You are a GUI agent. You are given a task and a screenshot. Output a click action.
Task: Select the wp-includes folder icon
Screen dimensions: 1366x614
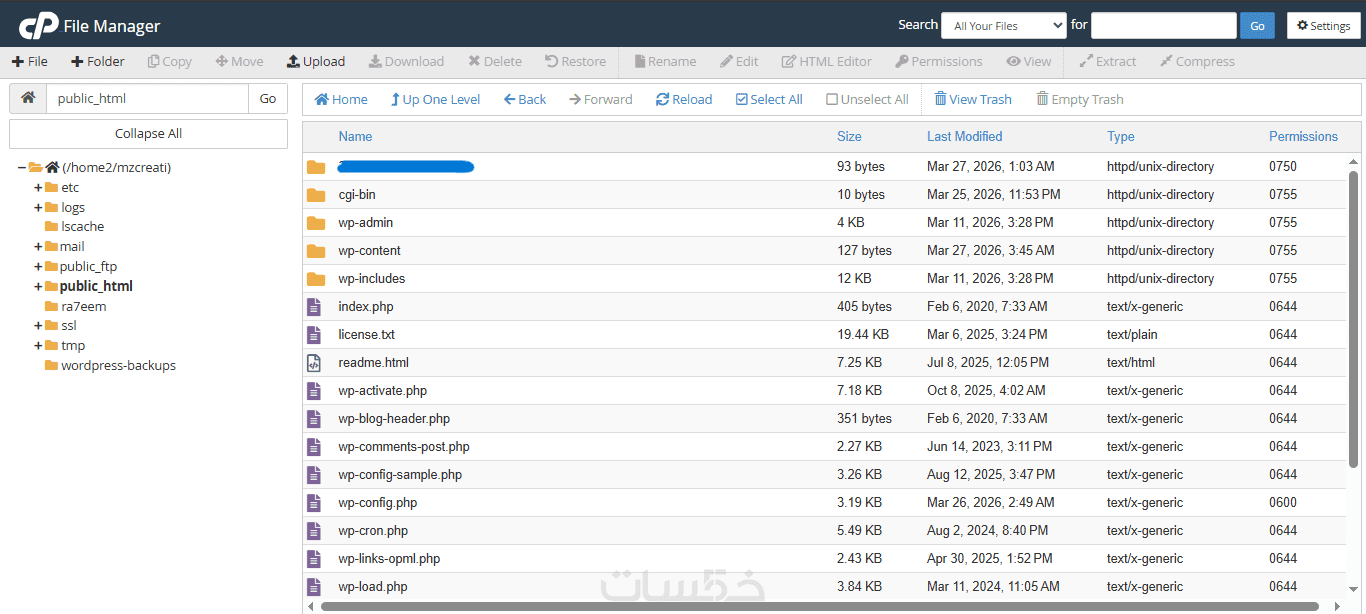coord(316,279)
